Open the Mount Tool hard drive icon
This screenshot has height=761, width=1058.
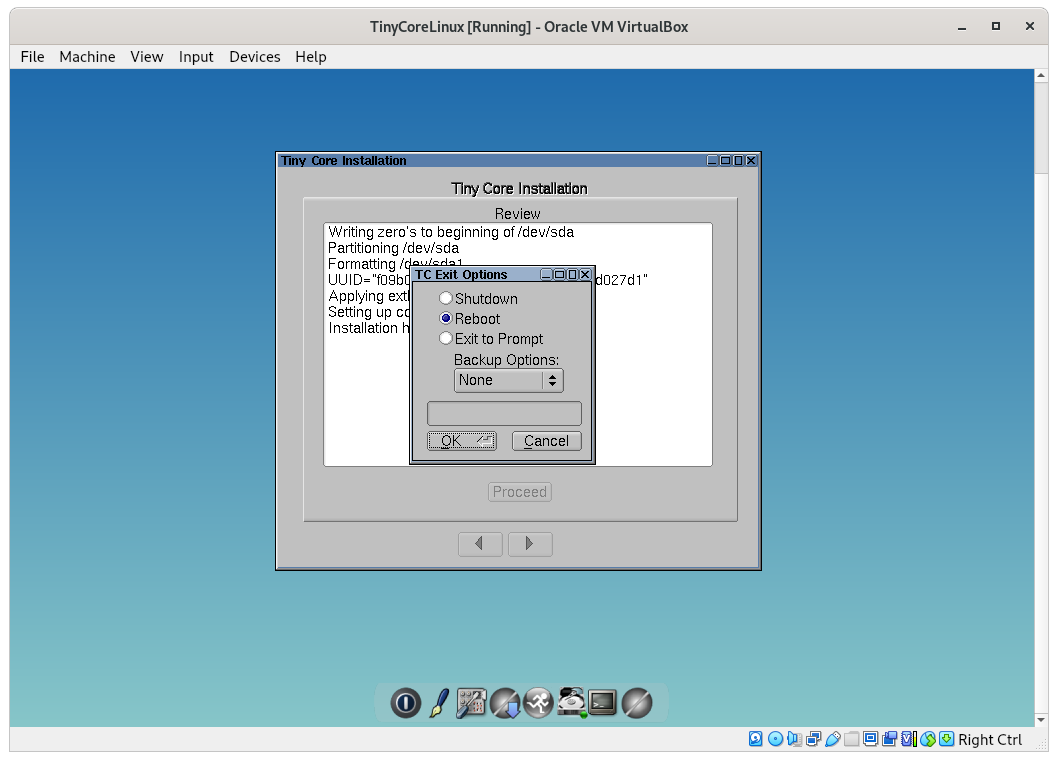(x=571, y=702)
